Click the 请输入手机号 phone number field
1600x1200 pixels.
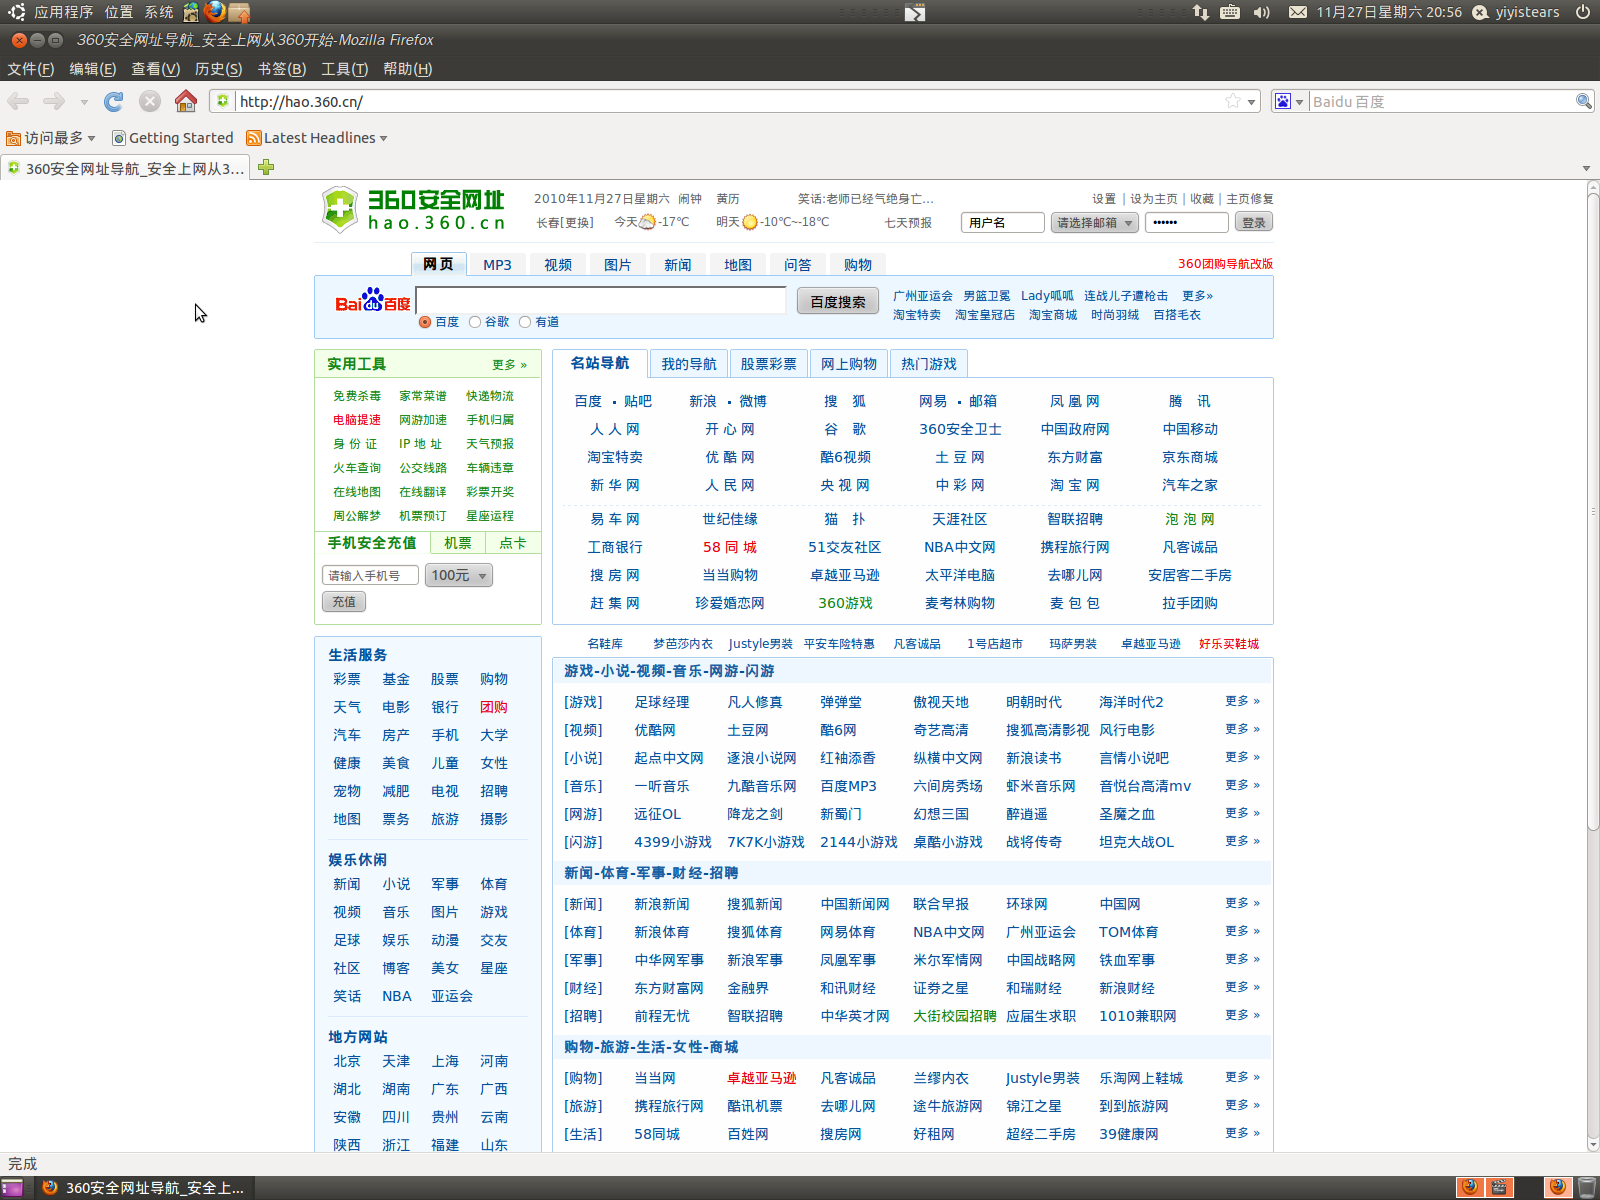point(370,575)
